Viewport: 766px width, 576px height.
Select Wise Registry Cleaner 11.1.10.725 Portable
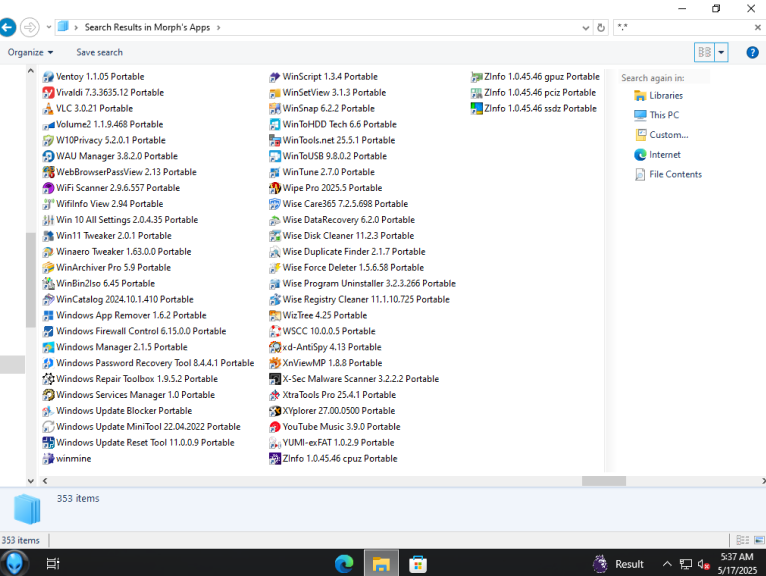[359, 299]
